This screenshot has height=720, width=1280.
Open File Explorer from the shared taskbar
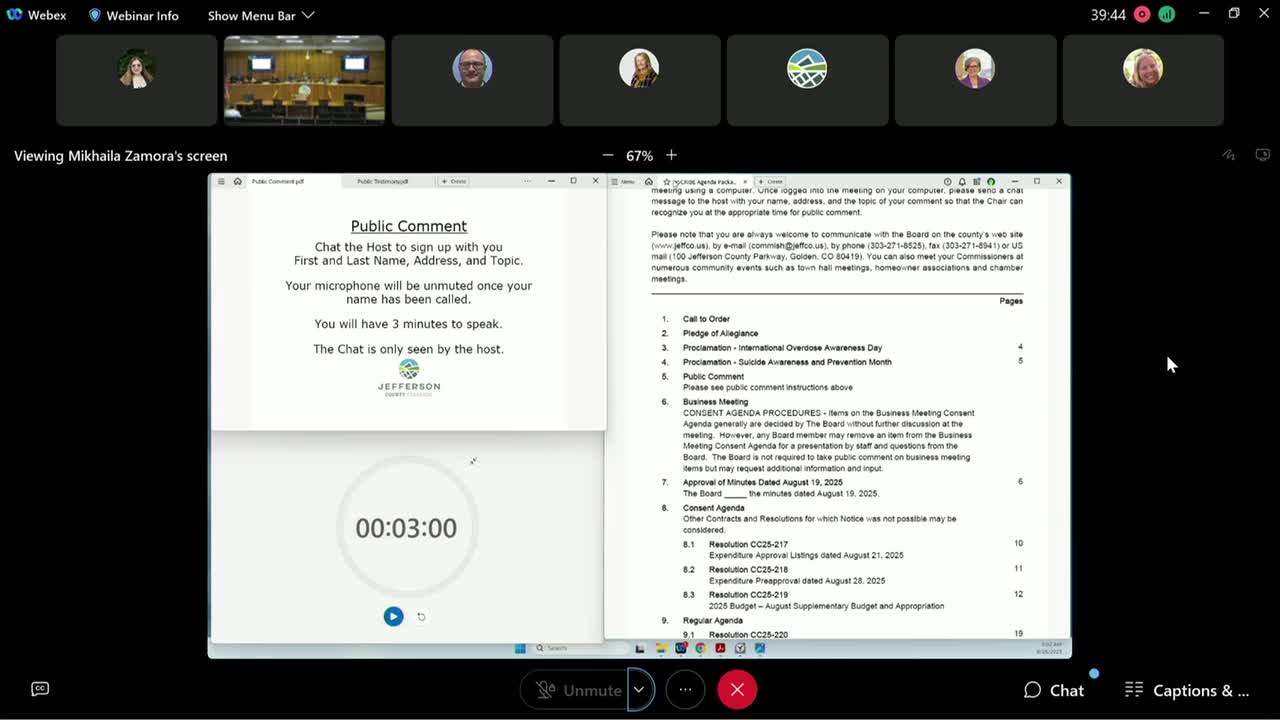click(x=661, y=648)
